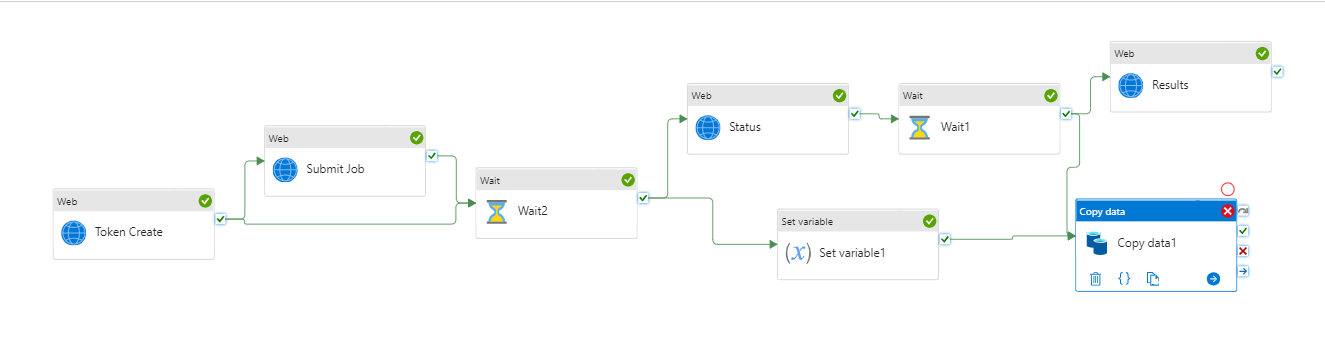Click the red error icon on Copy data
The width and height of the screenshot is (1325, 362).
click(x=1227, y=211)
